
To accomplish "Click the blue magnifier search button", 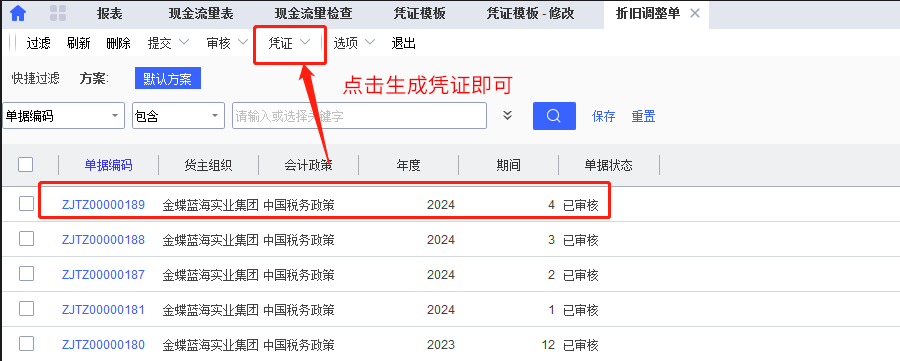I will 554,116.
